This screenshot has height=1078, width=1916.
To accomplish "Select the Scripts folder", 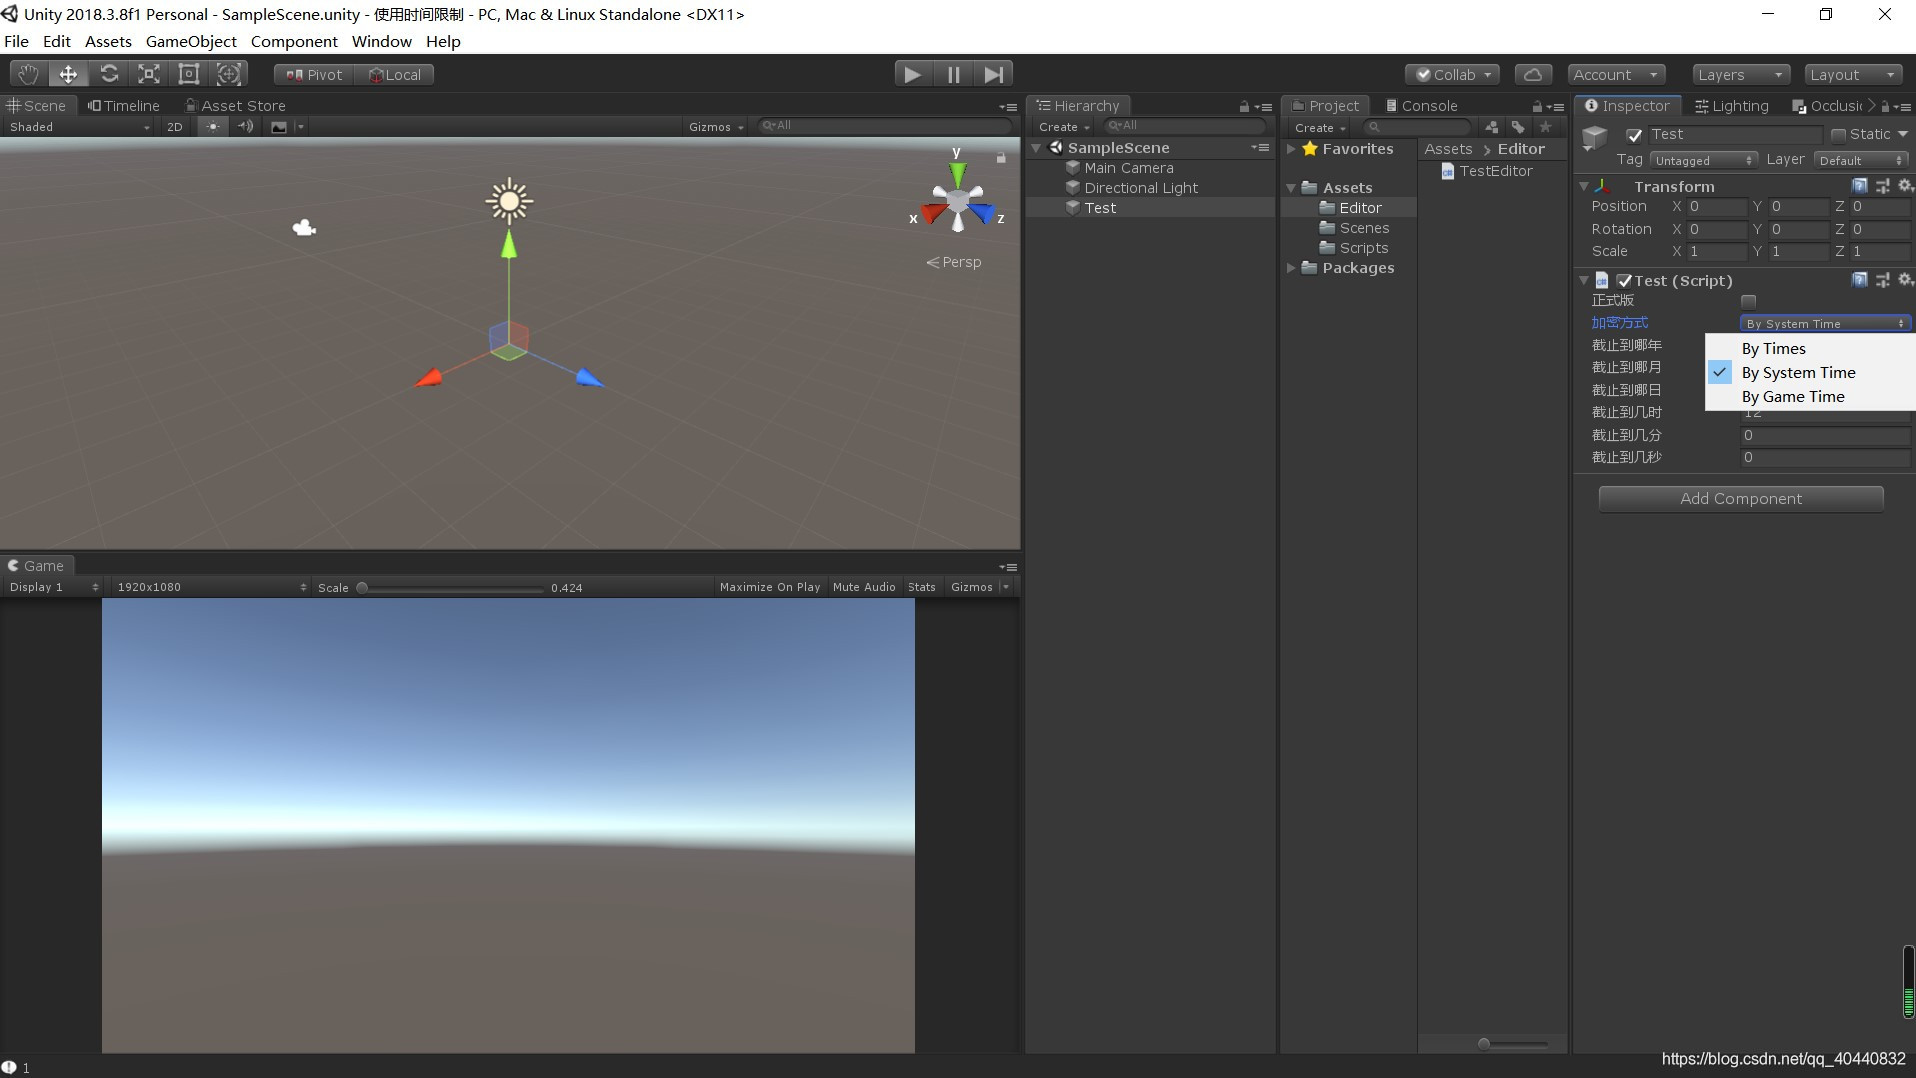I will click(1364, 248).
